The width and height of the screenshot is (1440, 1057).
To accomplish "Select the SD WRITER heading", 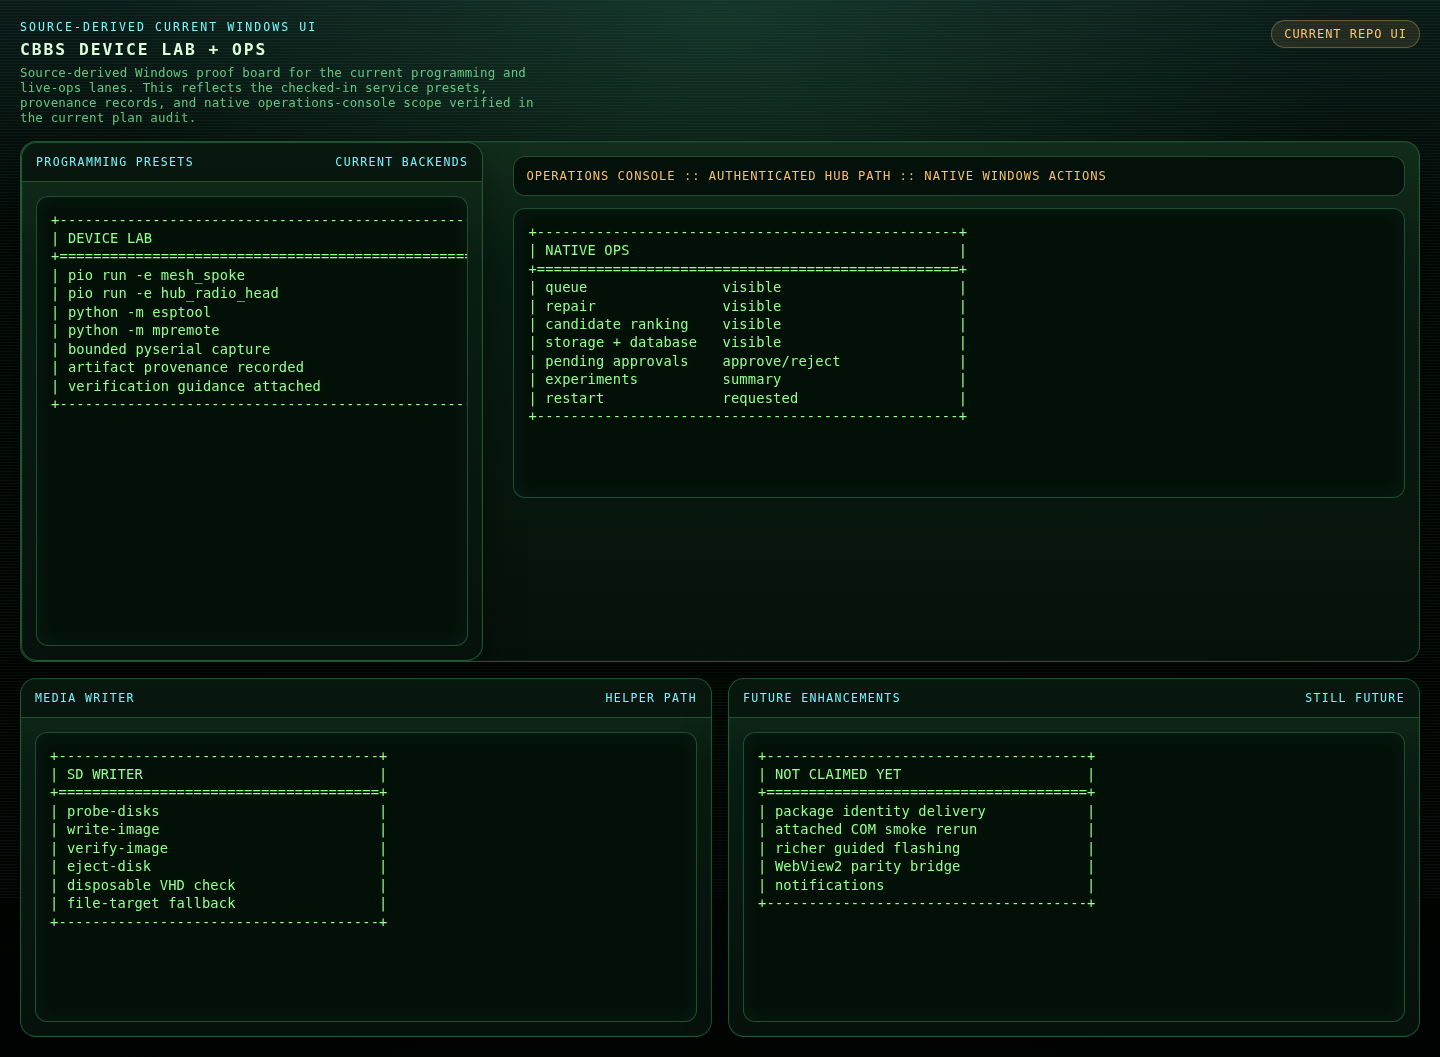I will [x=105, y=774].
